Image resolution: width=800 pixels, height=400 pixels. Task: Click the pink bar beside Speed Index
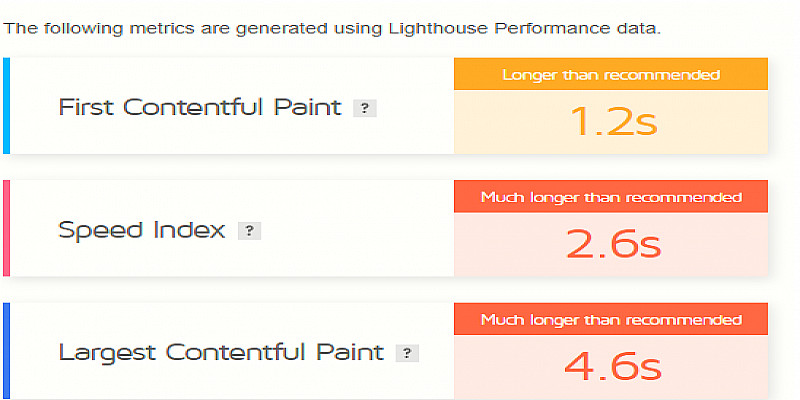coord(6,228)
